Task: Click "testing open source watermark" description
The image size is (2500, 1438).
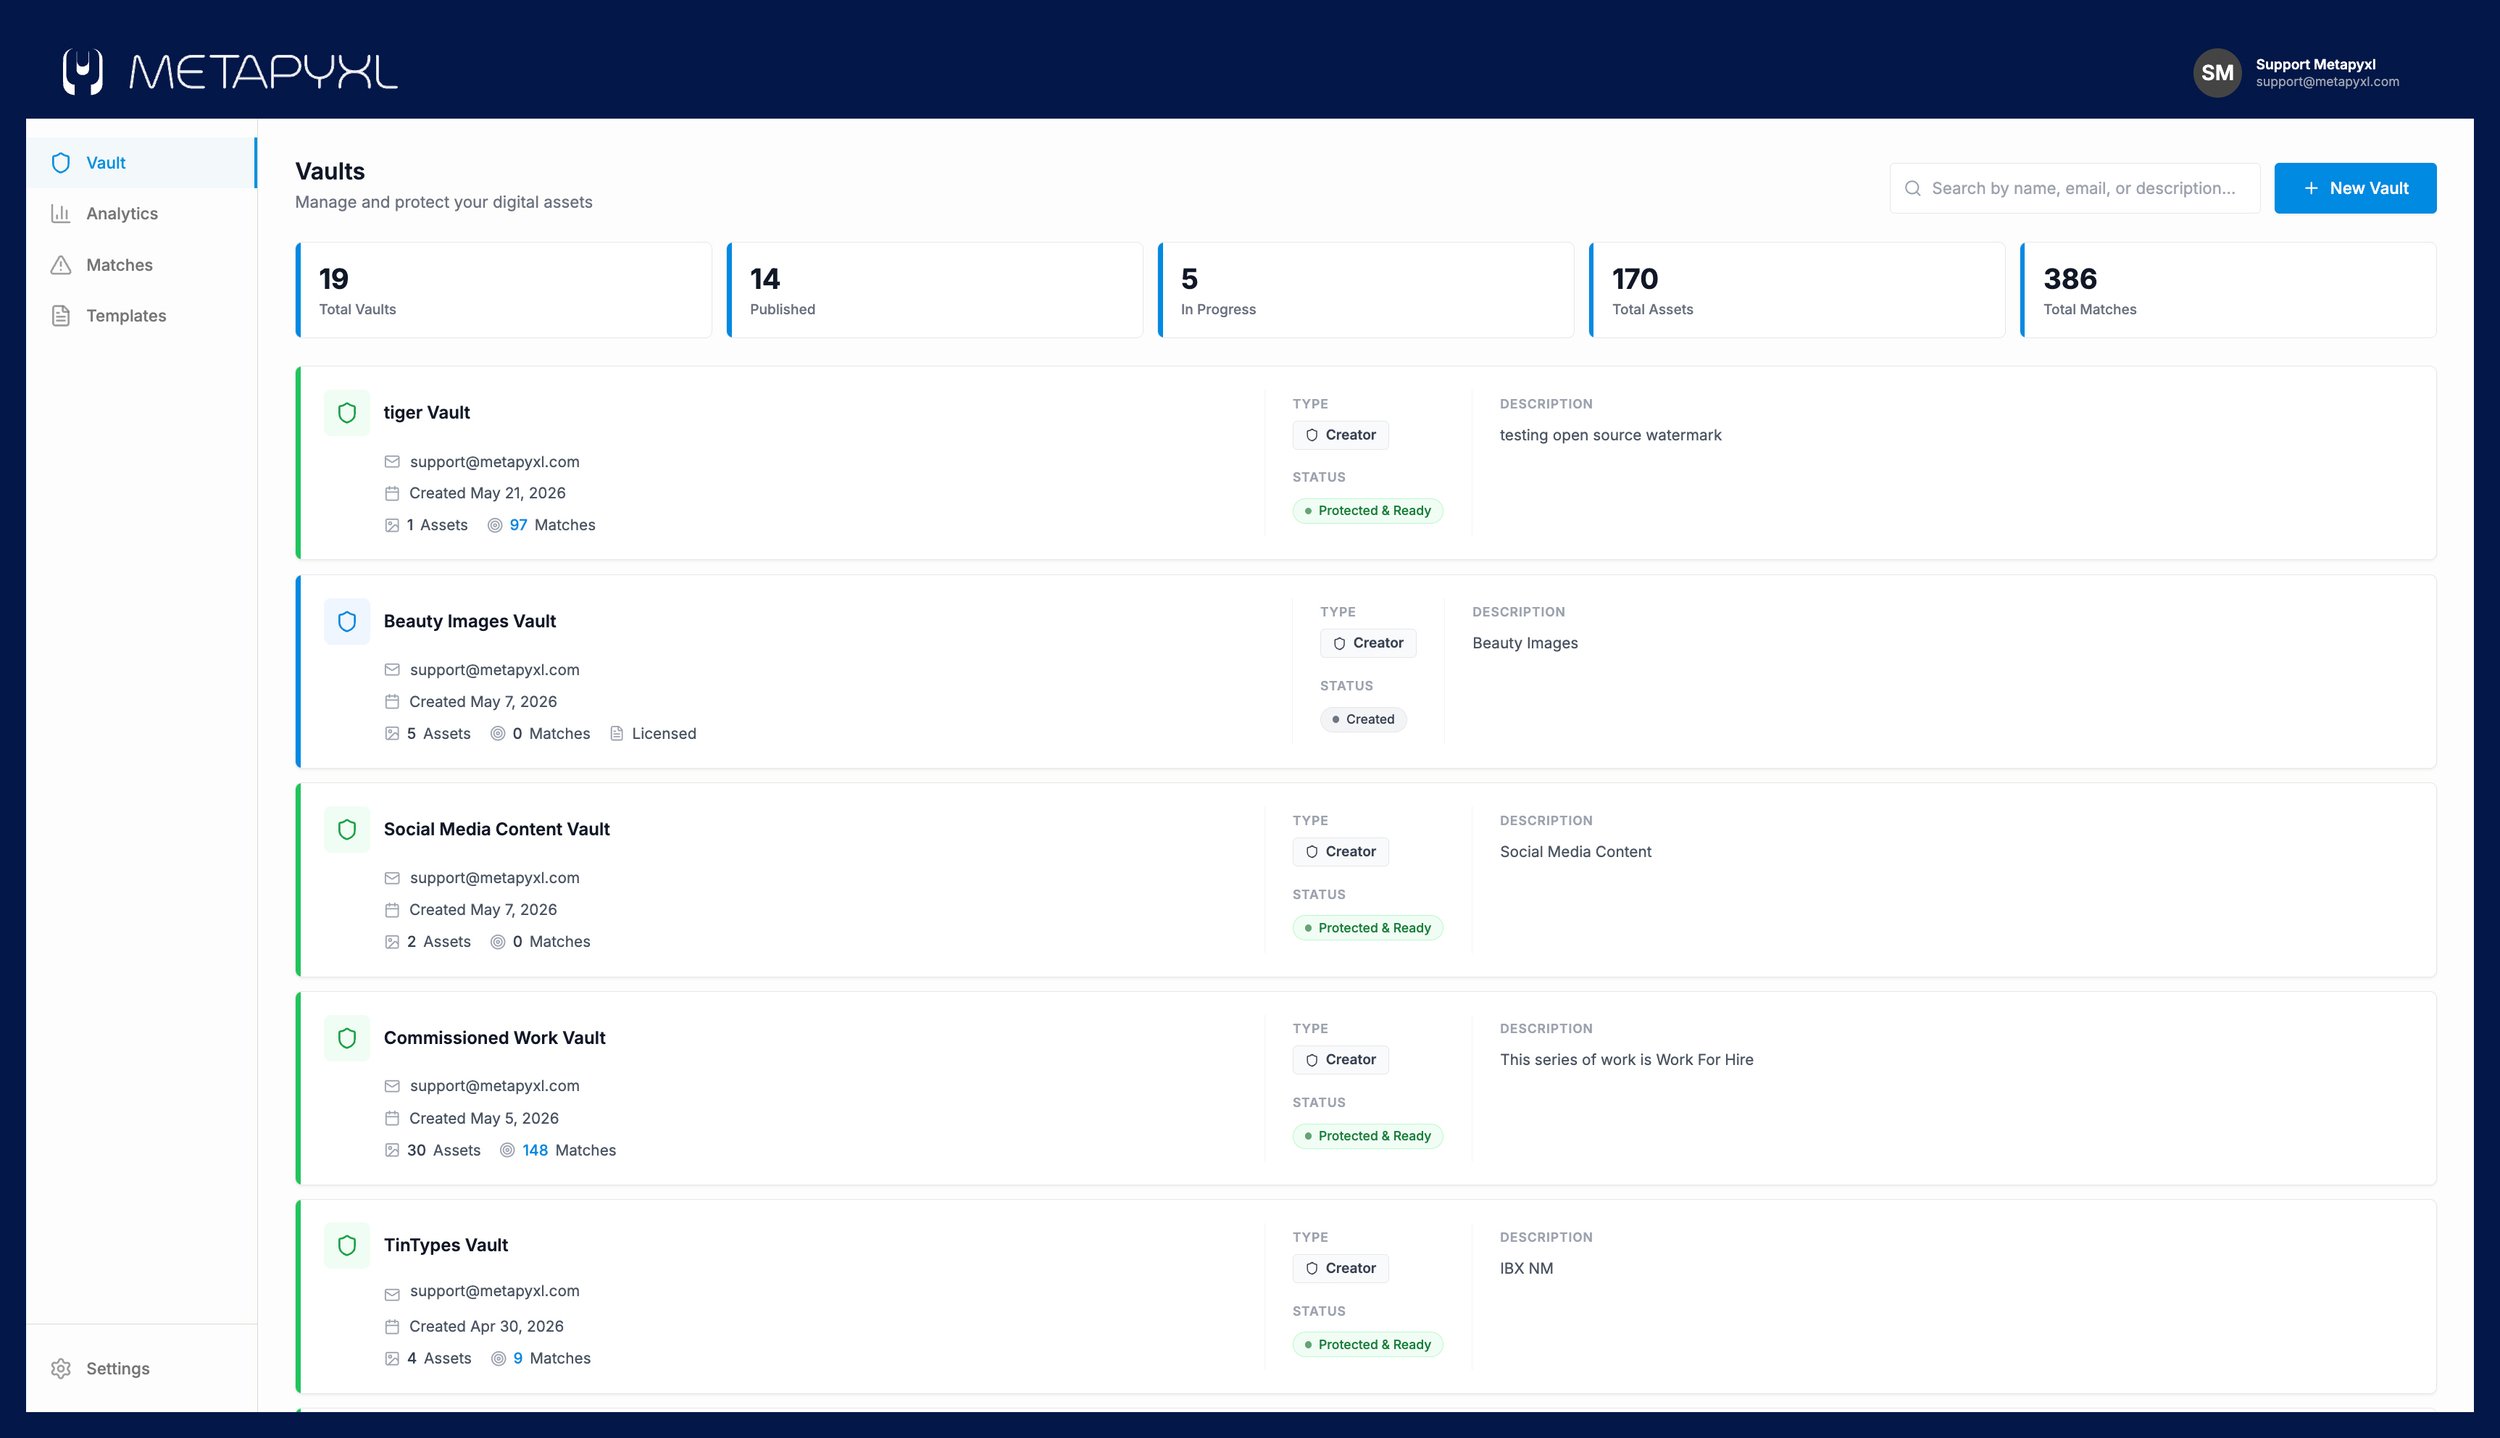Action: [x=1610, y=435]
